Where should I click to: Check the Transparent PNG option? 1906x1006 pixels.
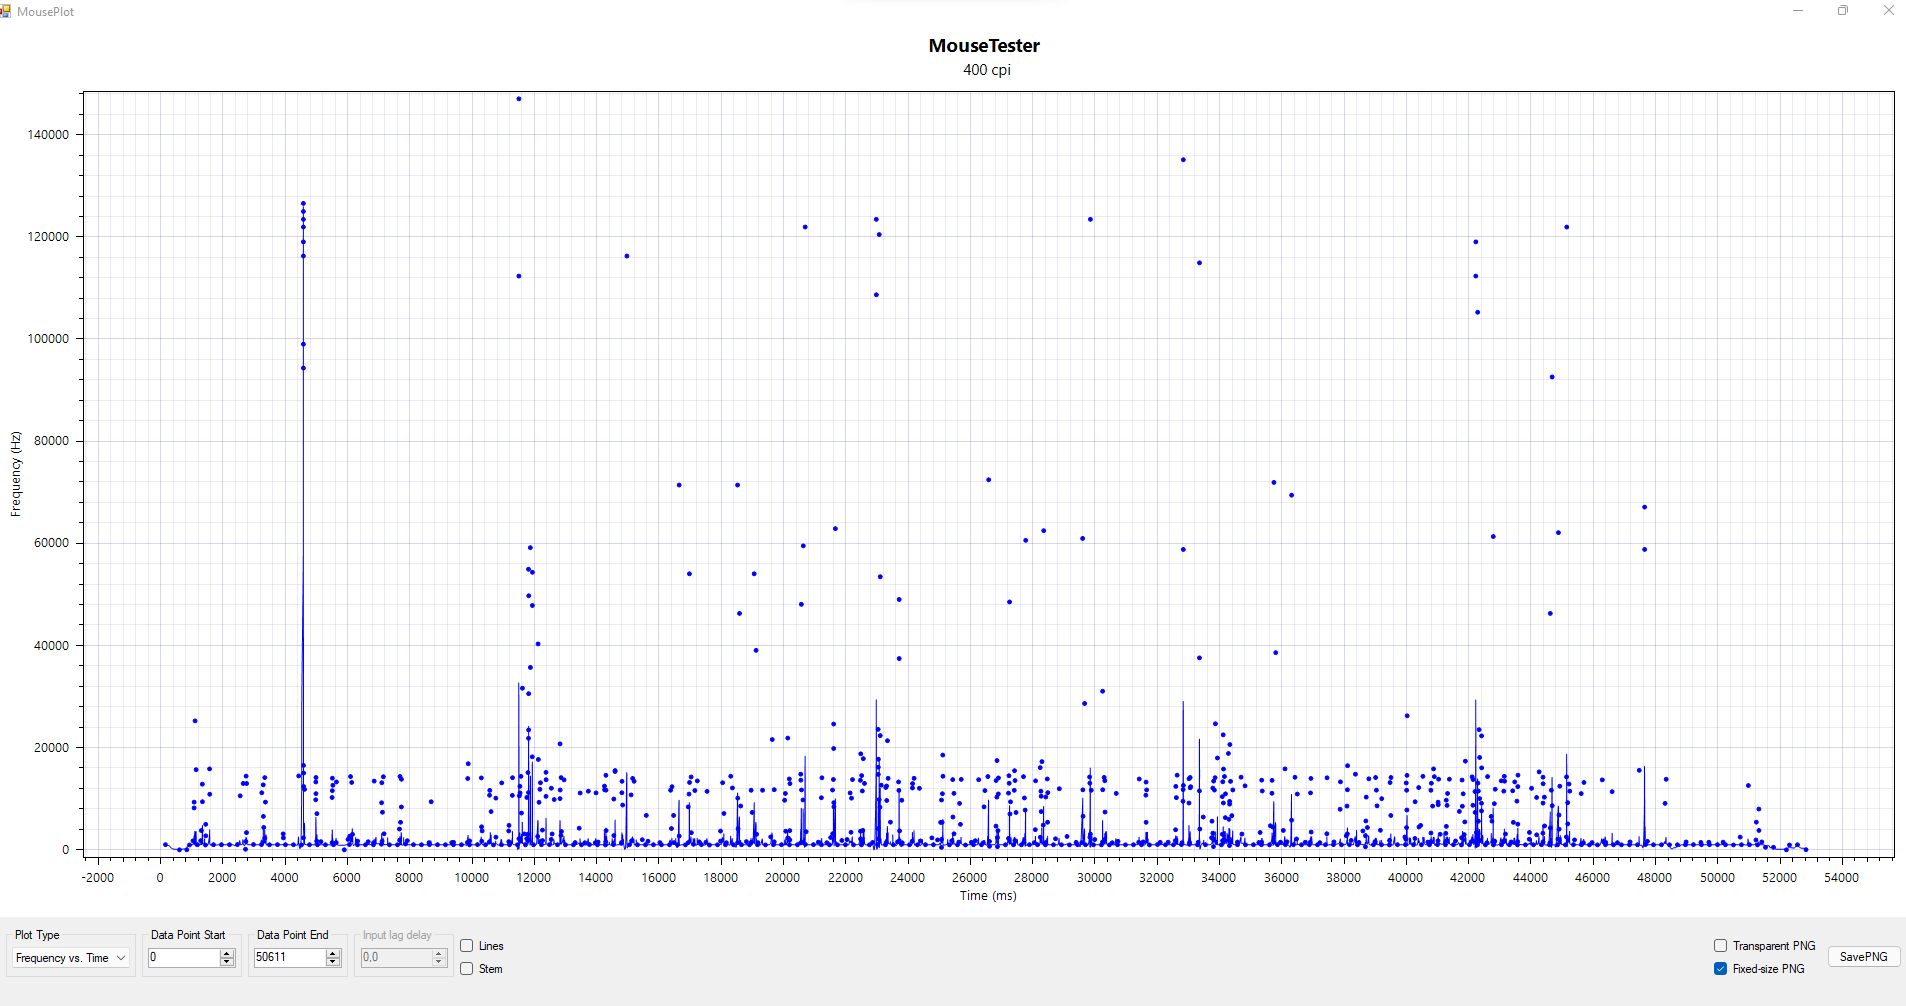(x=1721, y=946)
